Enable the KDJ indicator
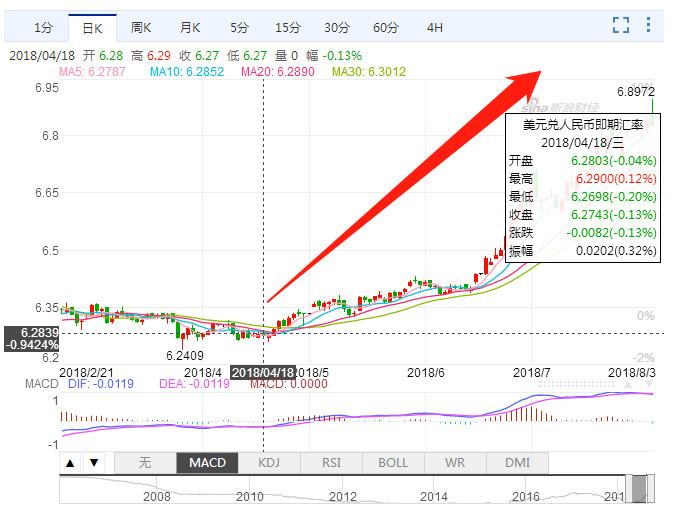 [270, 463]
